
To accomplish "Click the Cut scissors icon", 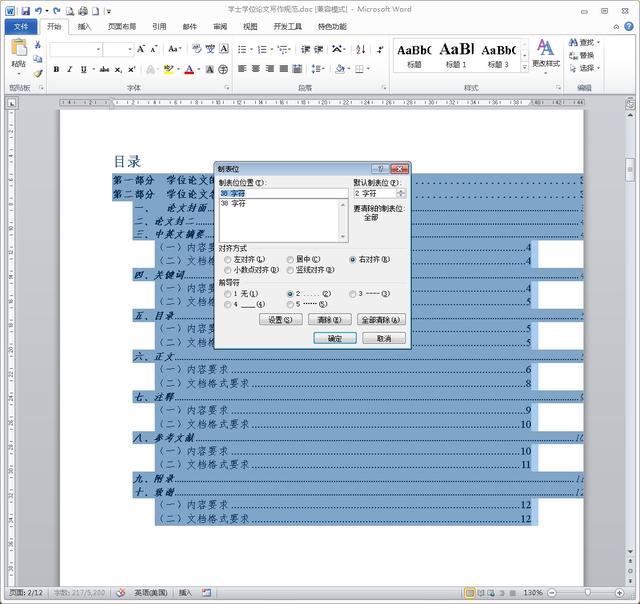I will click(38, 44).
